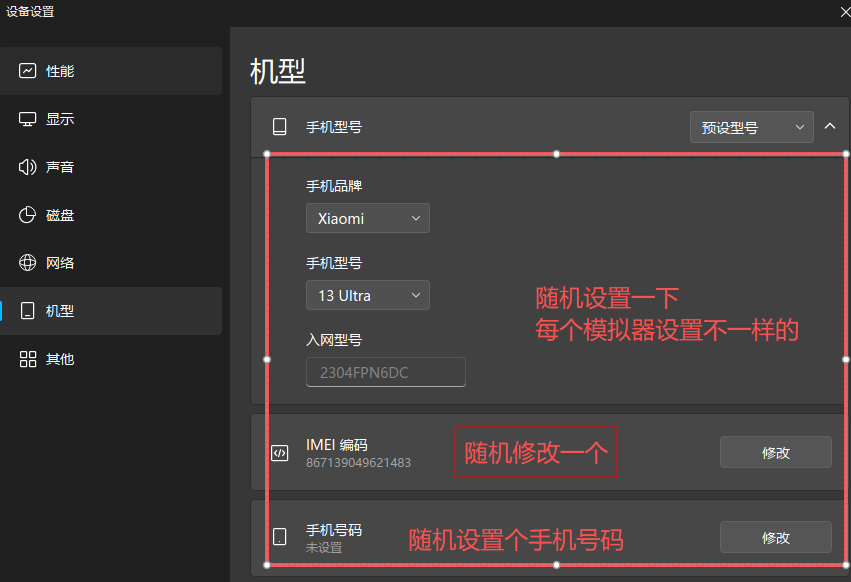This screenshot has height=582, width=851.
Task: Click the 网络 globe icon
Action: click(x=28, y=263)
